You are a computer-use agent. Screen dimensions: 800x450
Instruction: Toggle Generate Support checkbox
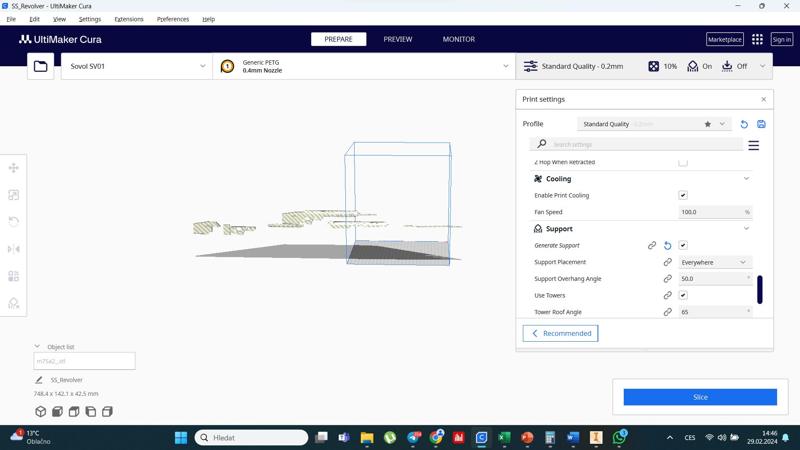[683, 245]
